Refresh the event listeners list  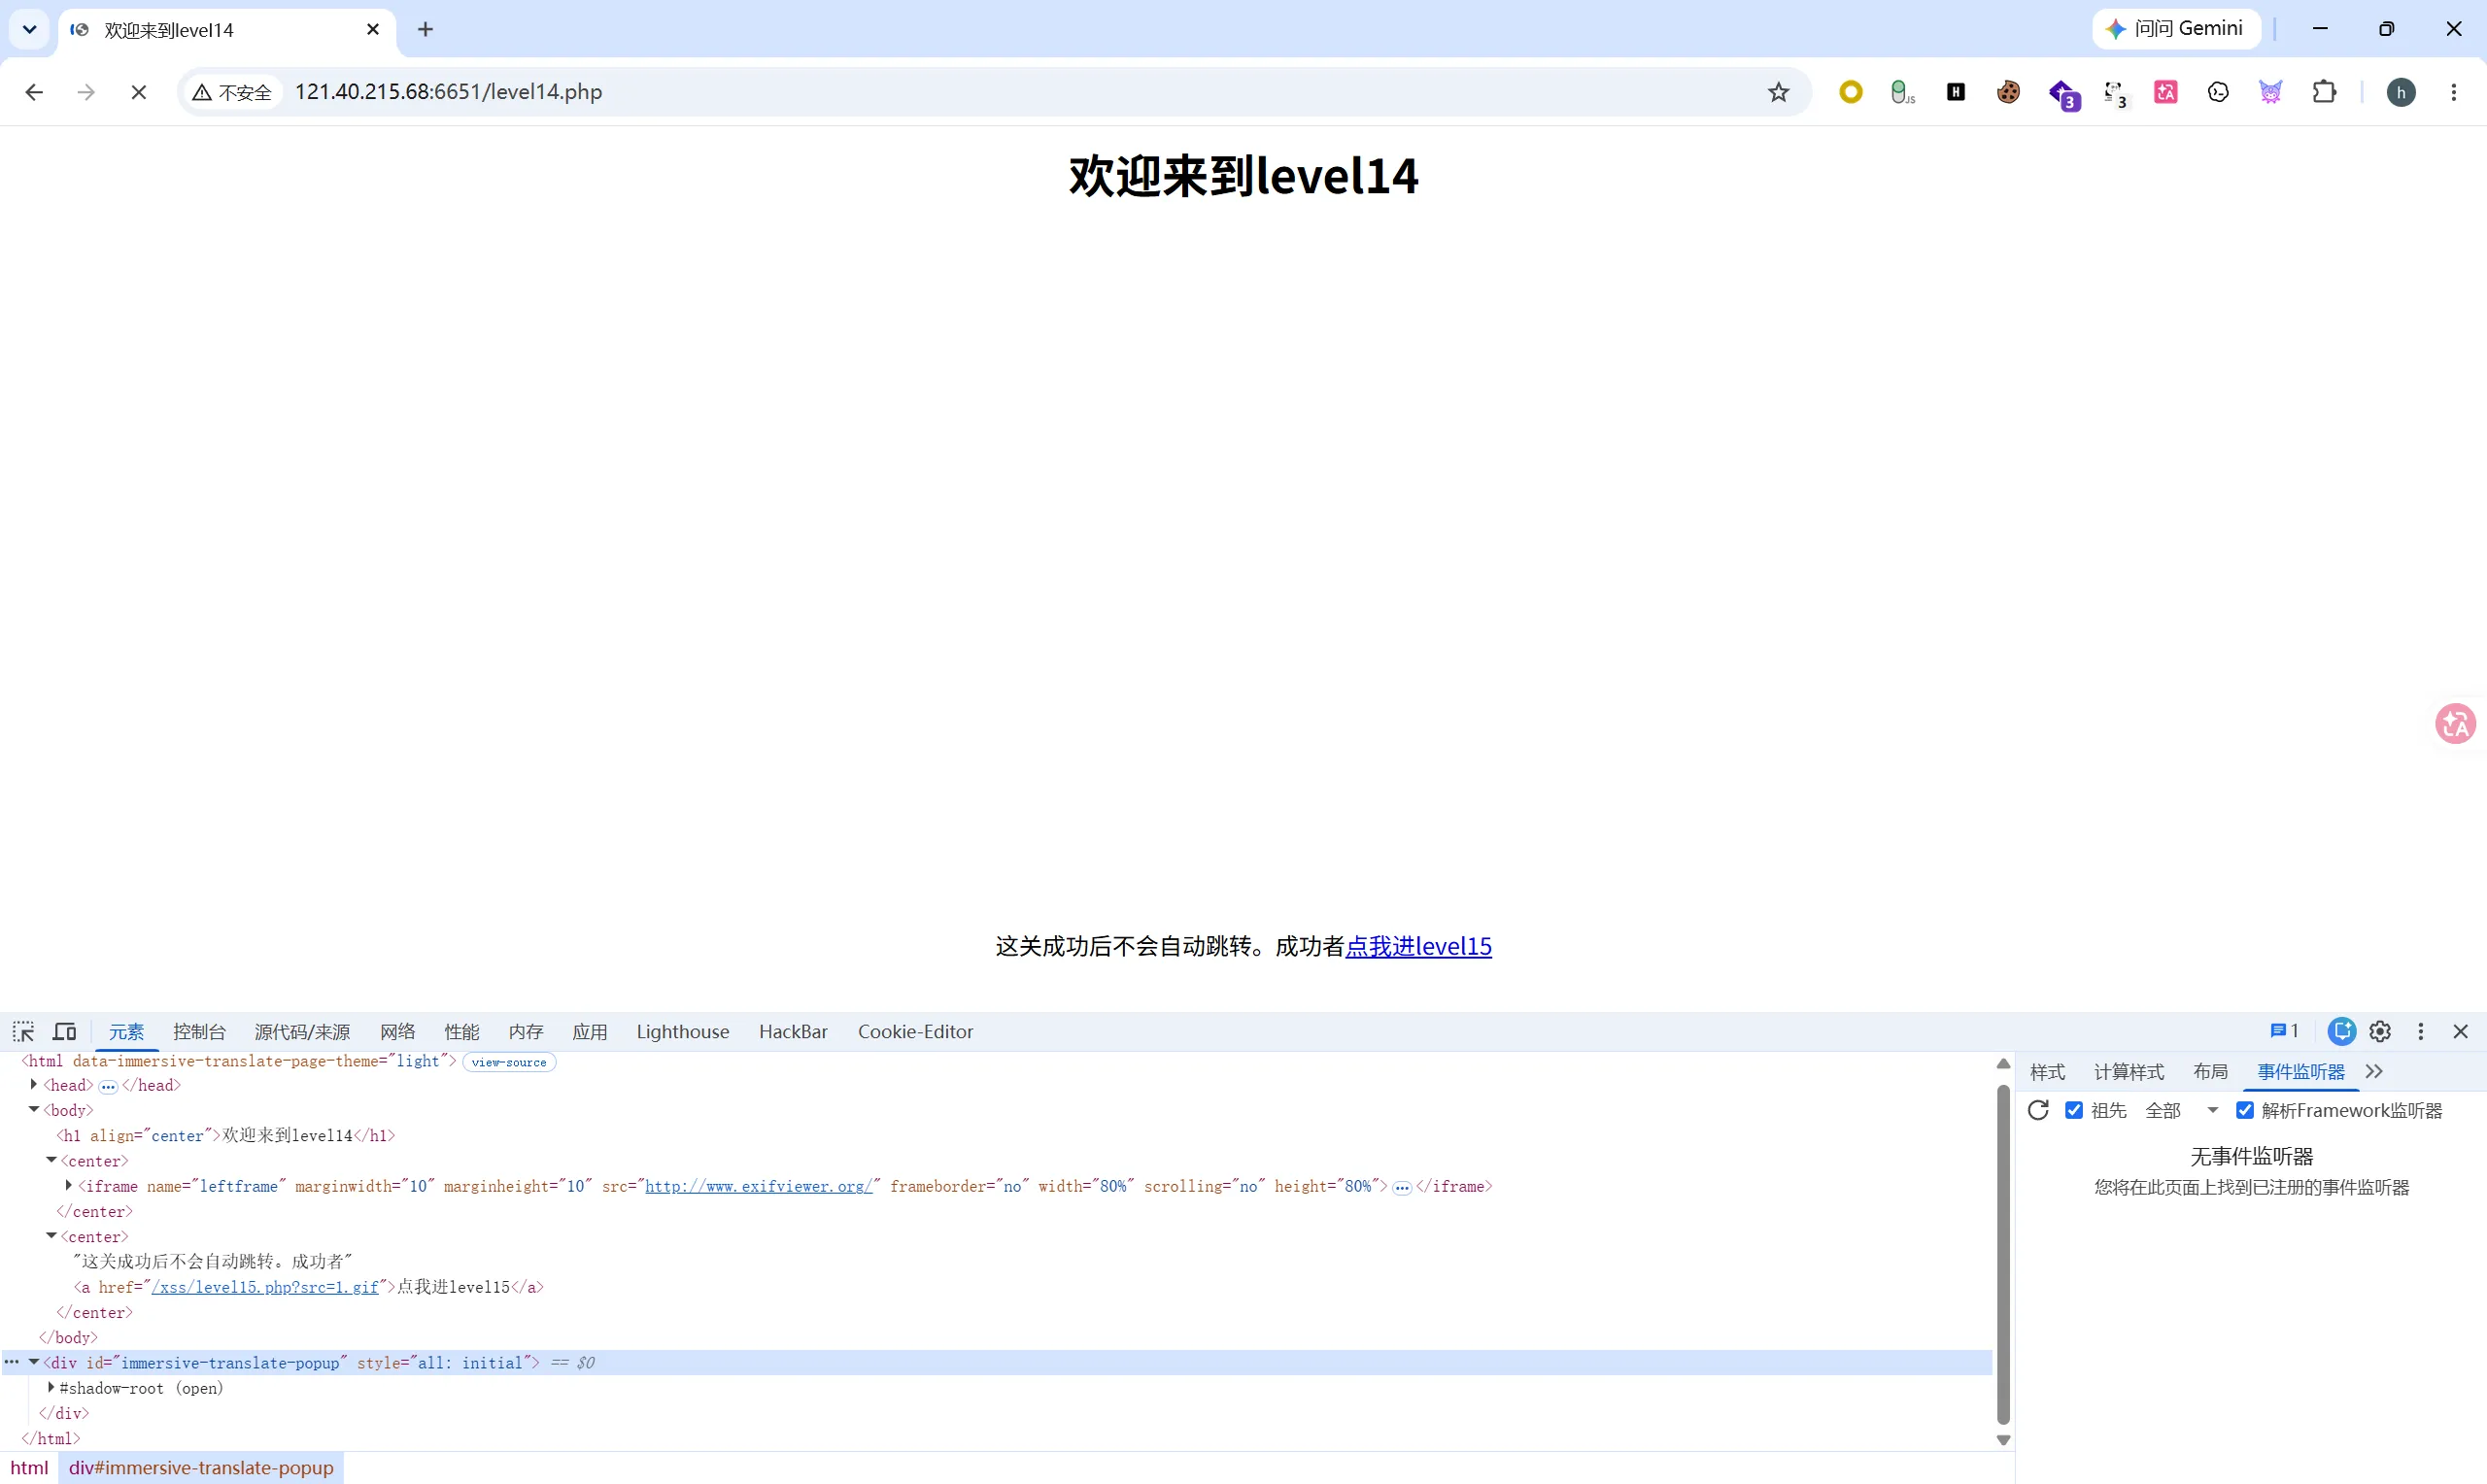tap(2038, 1110)
